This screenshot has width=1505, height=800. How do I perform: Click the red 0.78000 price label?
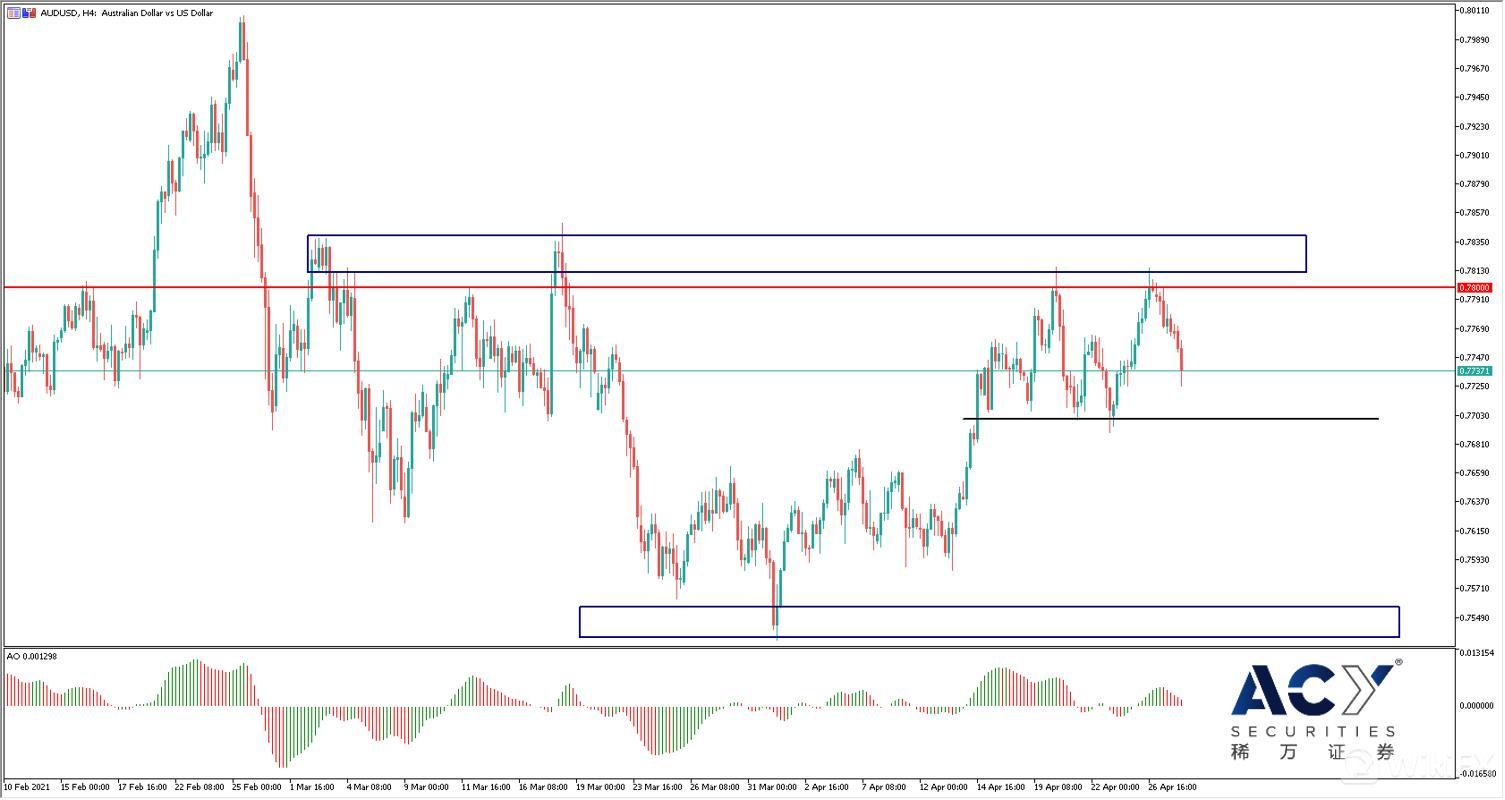[1475, 288]
